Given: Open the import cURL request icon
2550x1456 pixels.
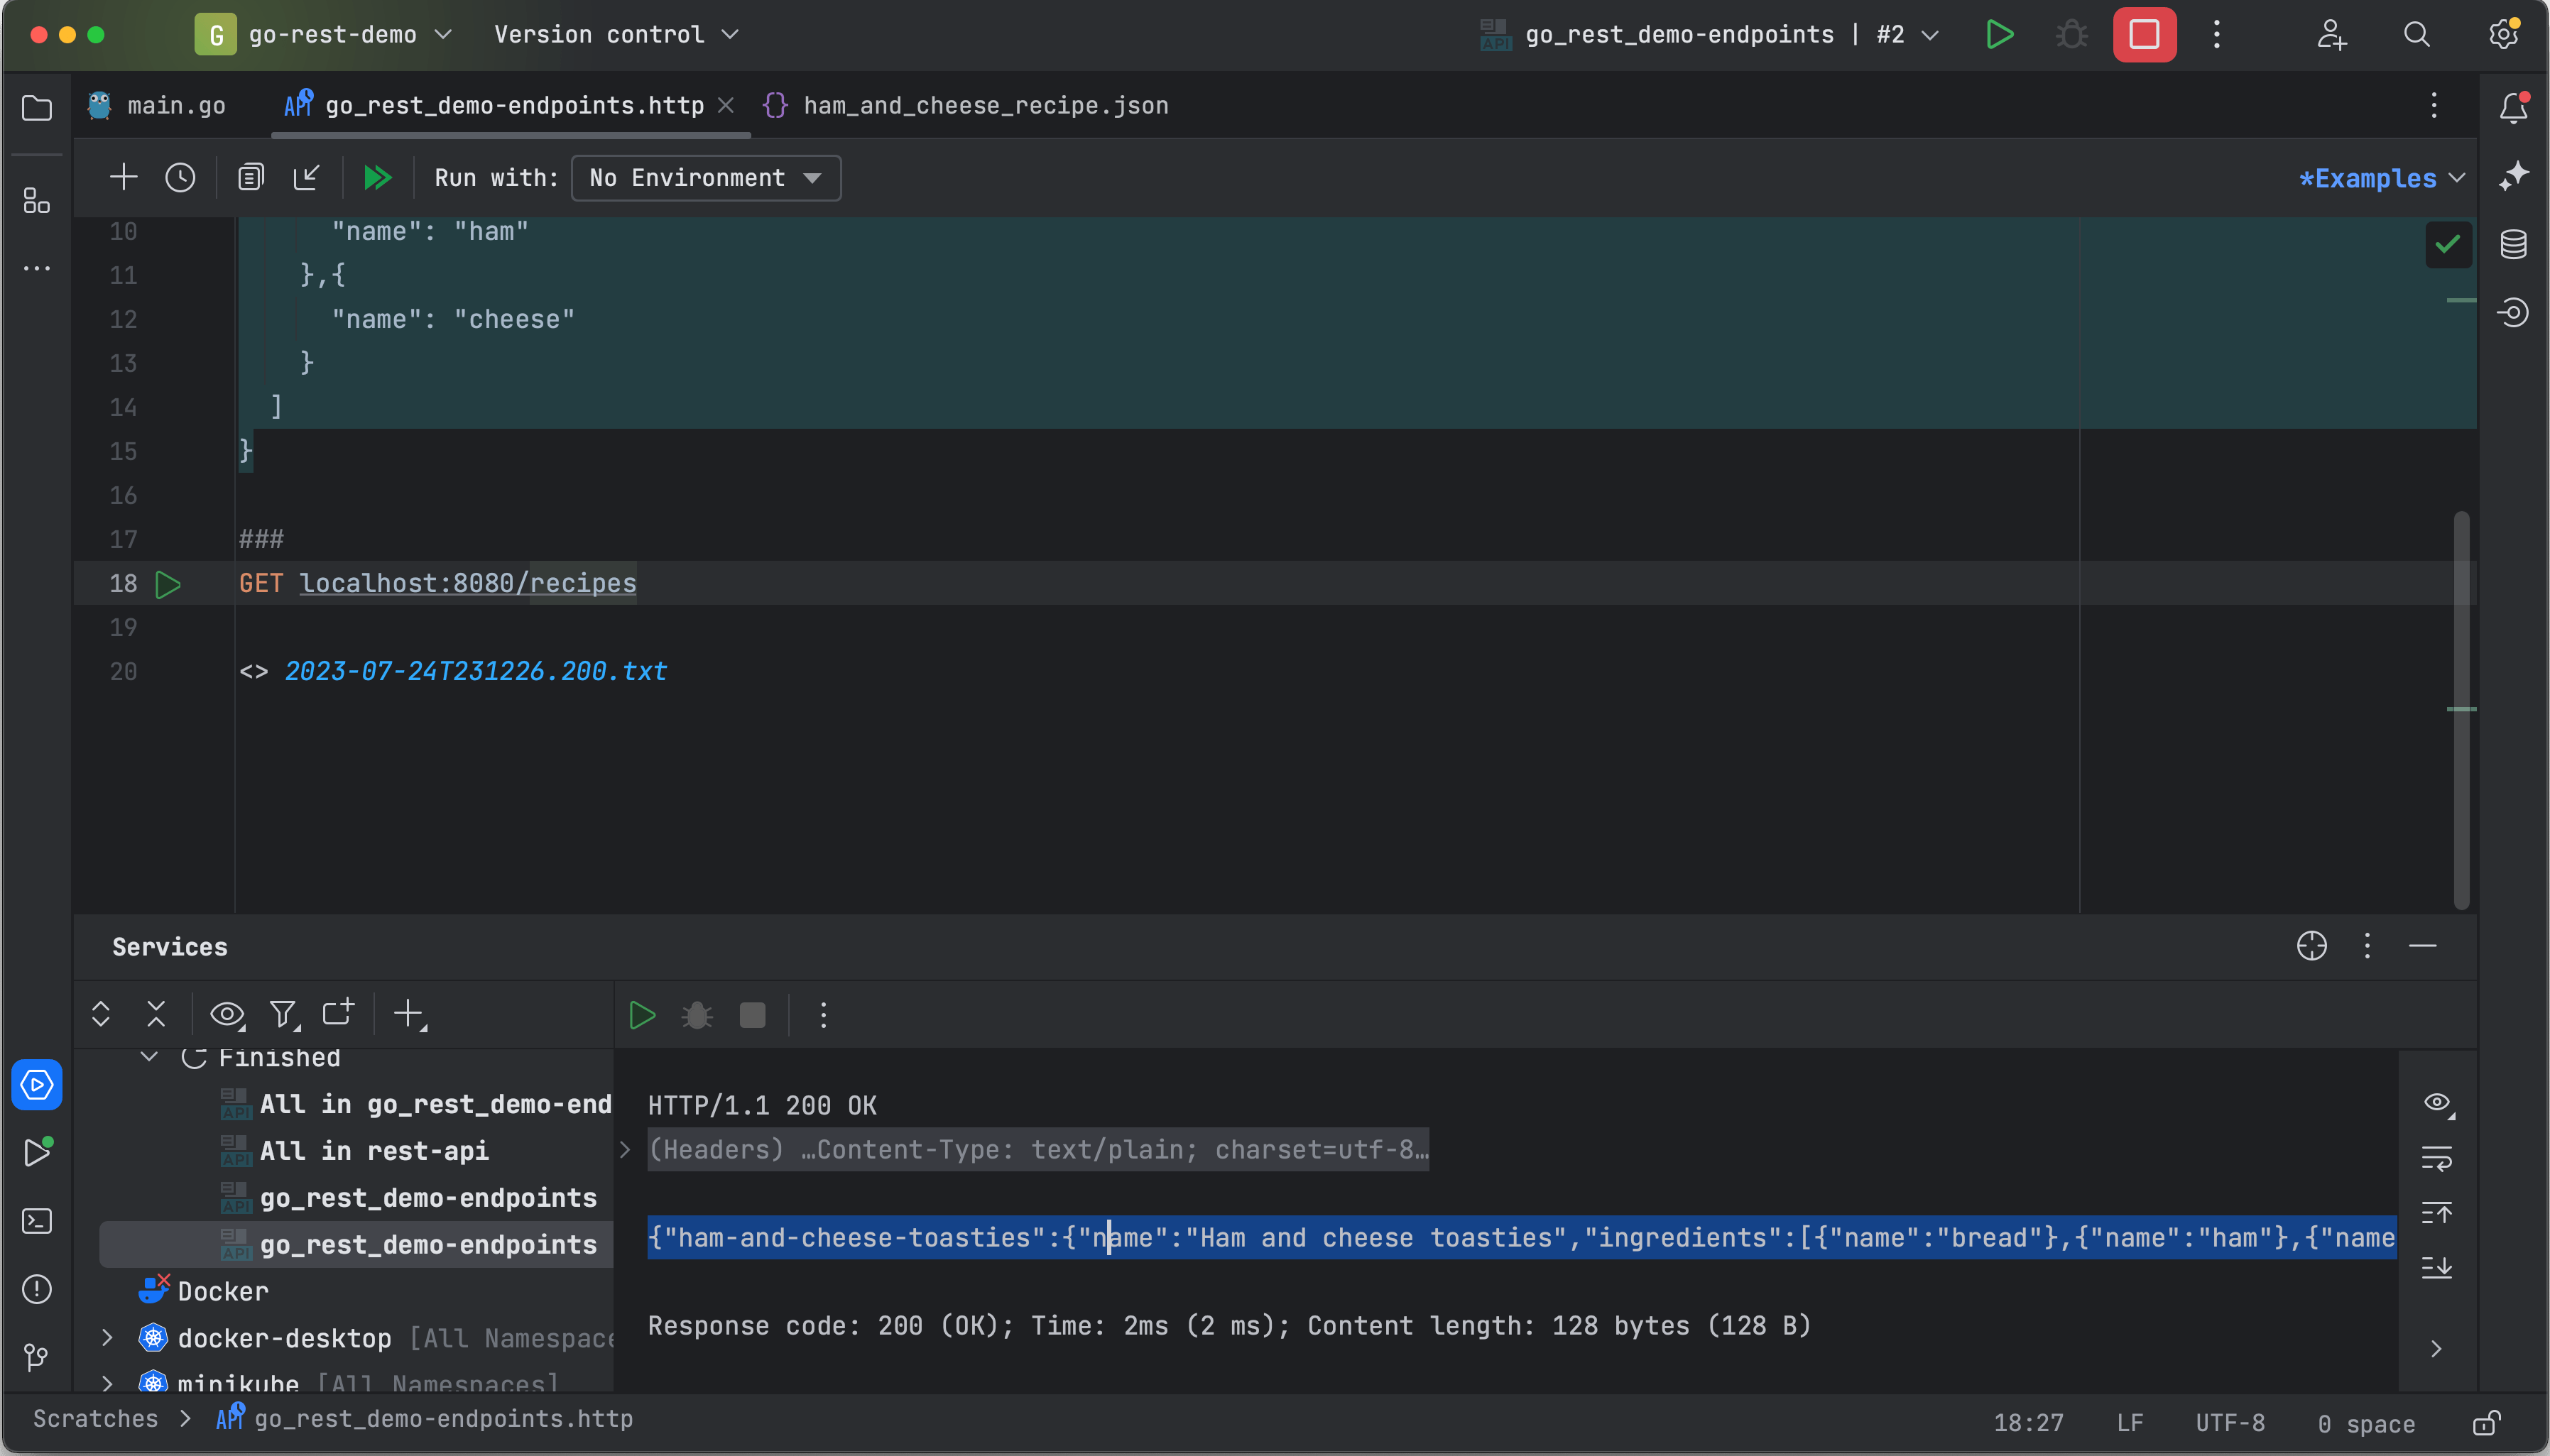Looking at the screenshot, I should [x=306, y=177].
